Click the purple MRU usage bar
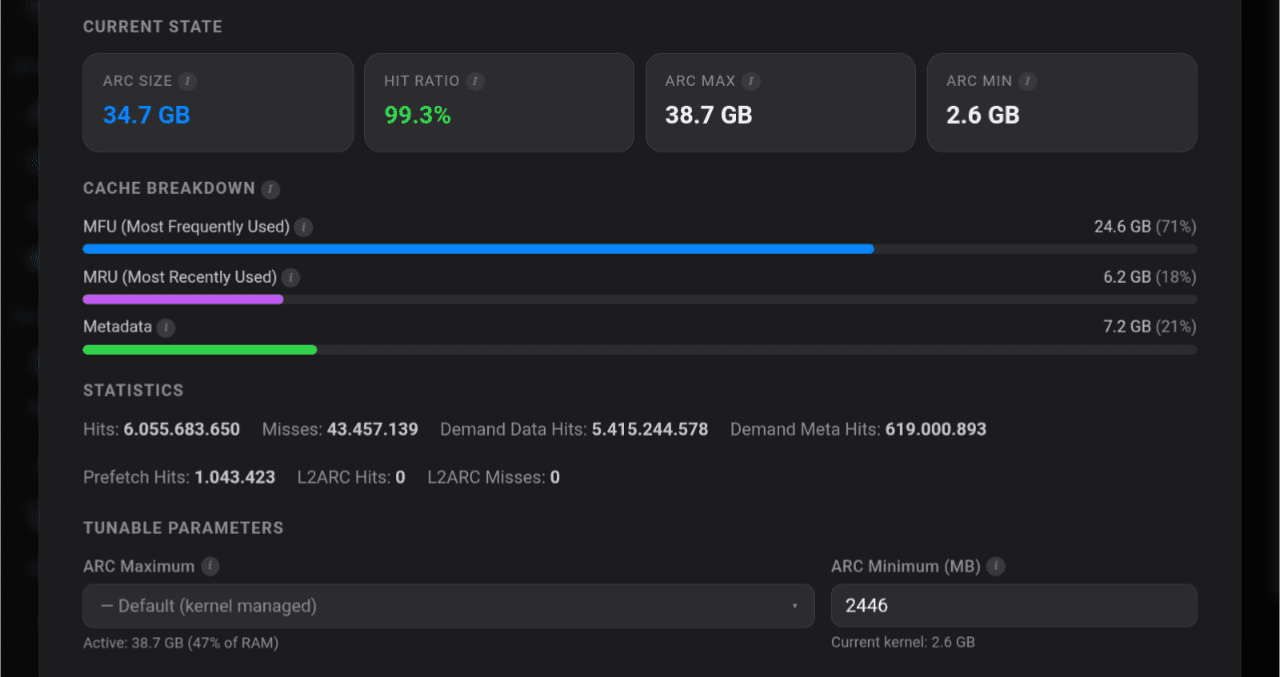Viewport: 1280px width, 677px height. 183,299
